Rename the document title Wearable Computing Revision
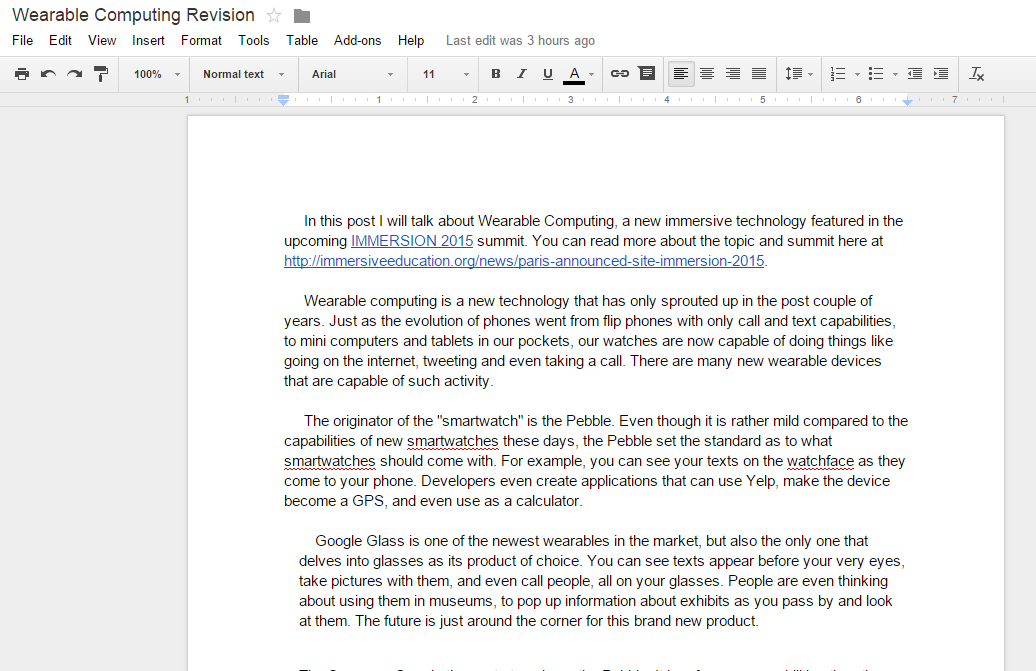The image size is (1036, 671). pyautogui.click(x=133, y=15)
